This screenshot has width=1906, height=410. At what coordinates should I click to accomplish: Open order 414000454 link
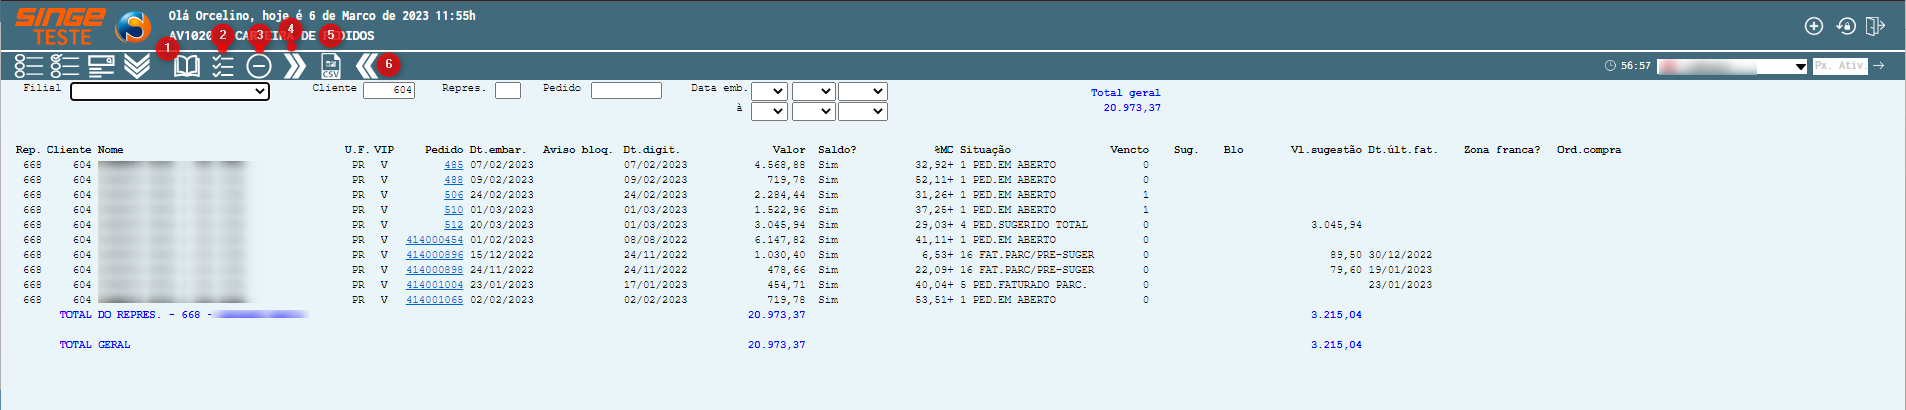[434, 240]
